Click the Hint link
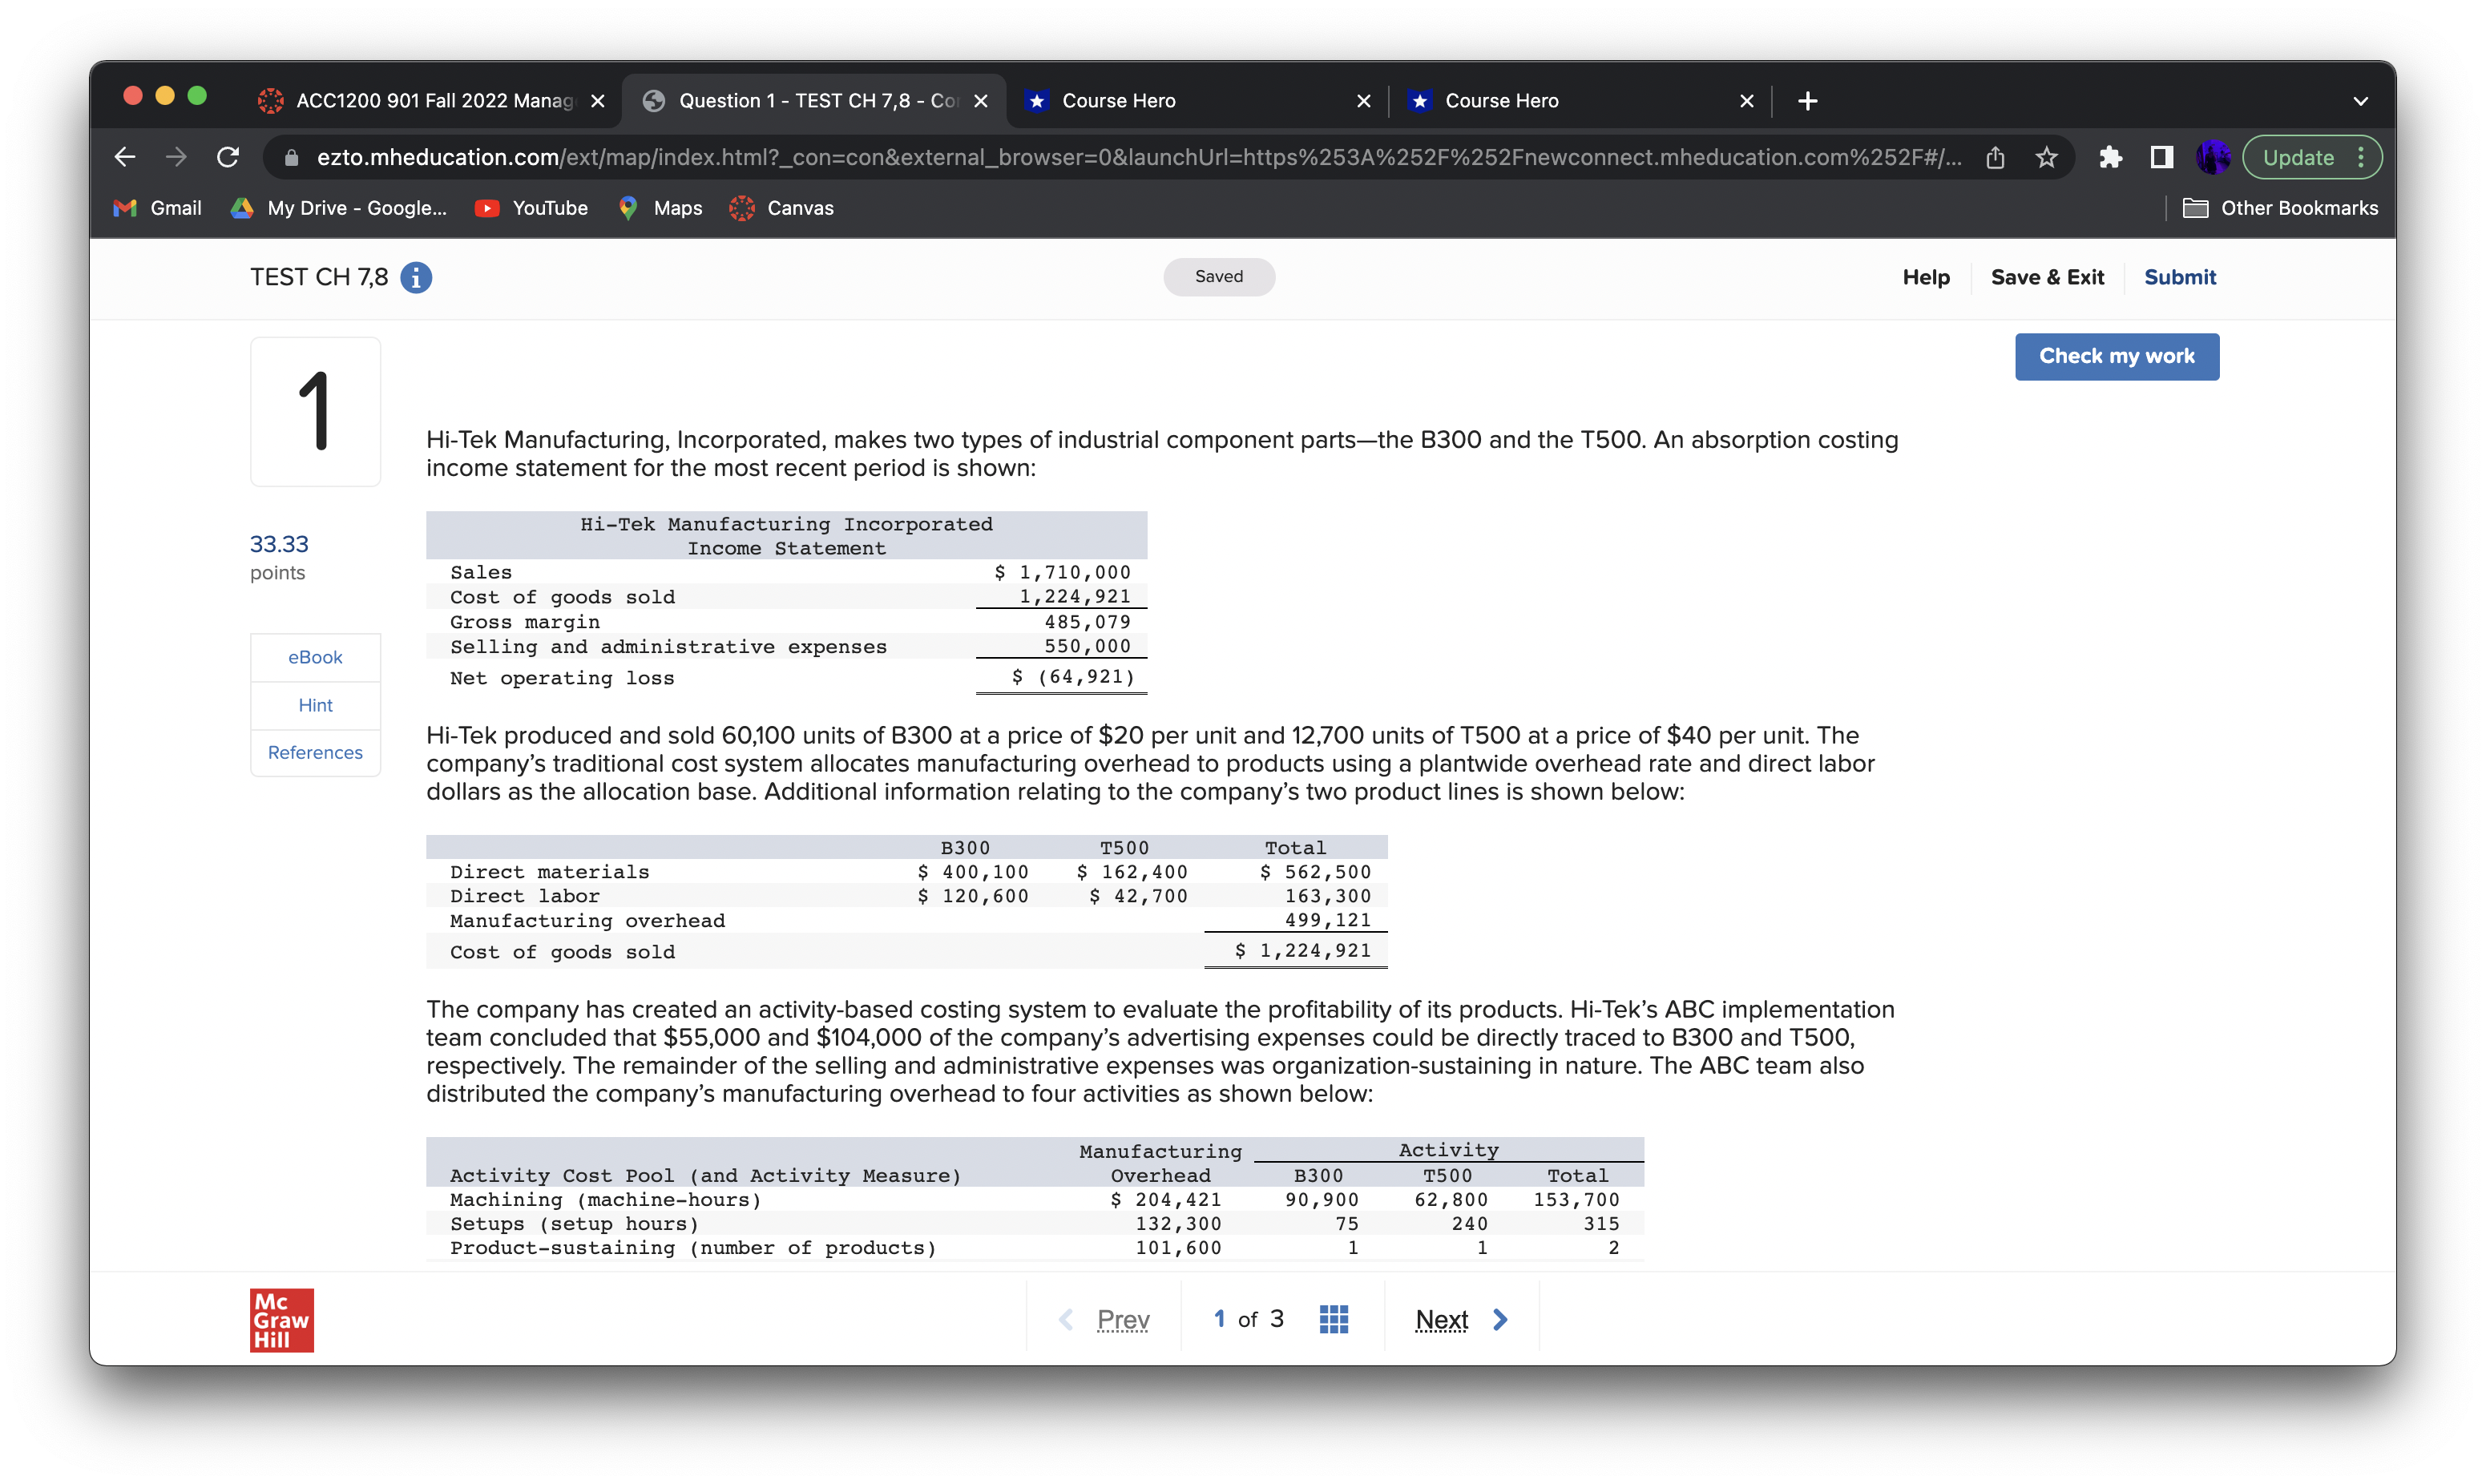 [315, 705]
